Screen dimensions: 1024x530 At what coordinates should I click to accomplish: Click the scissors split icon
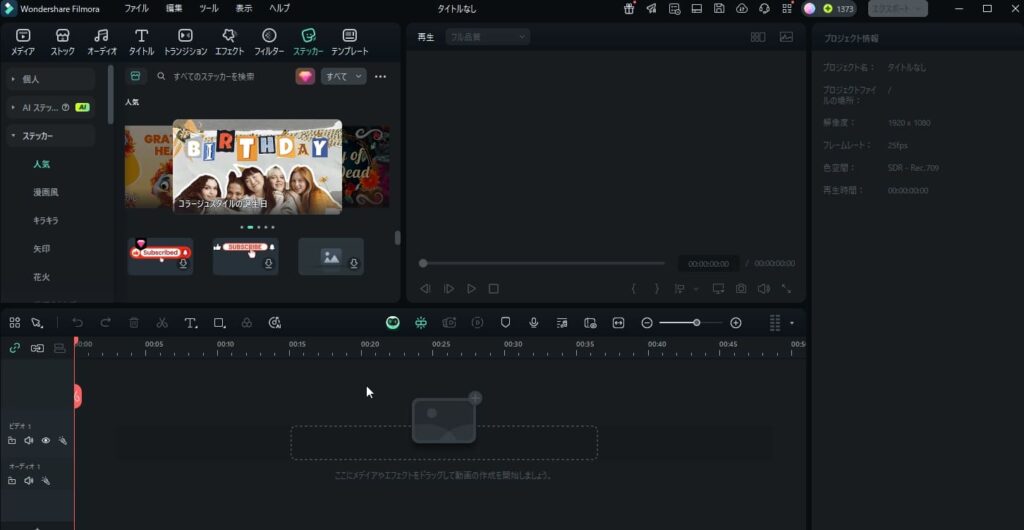(x=162, y=322)
